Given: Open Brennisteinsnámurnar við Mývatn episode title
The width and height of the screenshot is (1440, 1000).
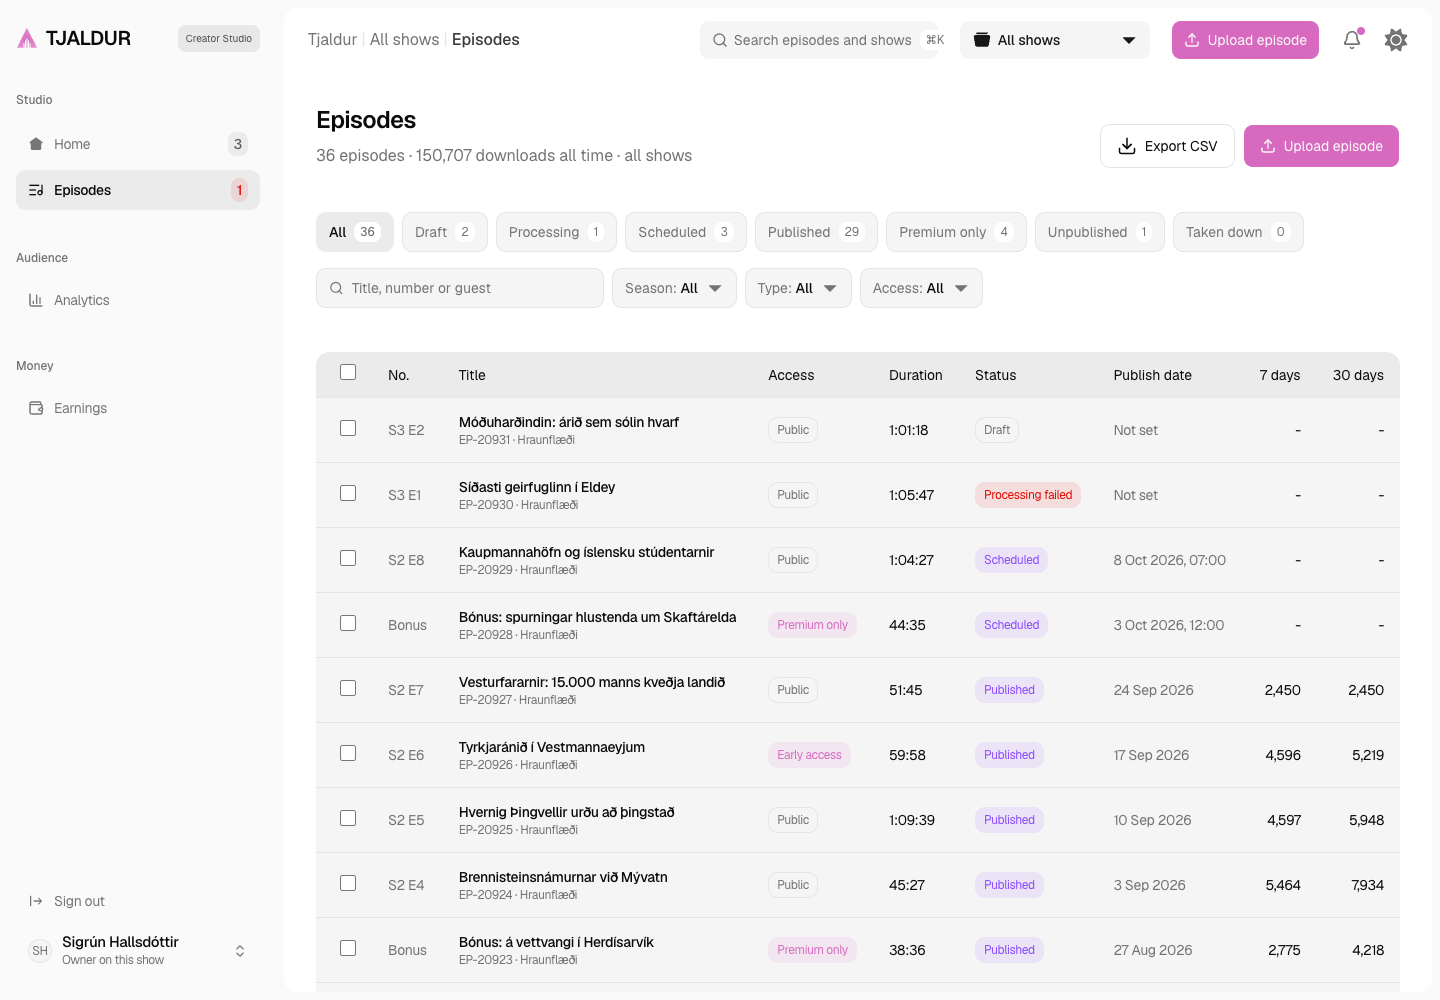Looking at the screenshot, I should point(563,877).
